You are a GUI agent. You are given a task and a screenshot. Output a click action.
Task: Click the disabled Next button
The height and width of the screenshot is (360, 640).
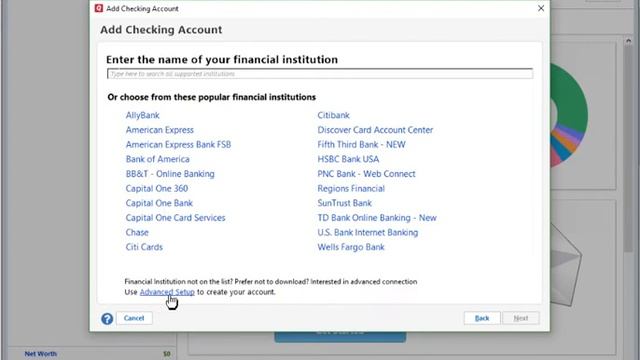521,318
